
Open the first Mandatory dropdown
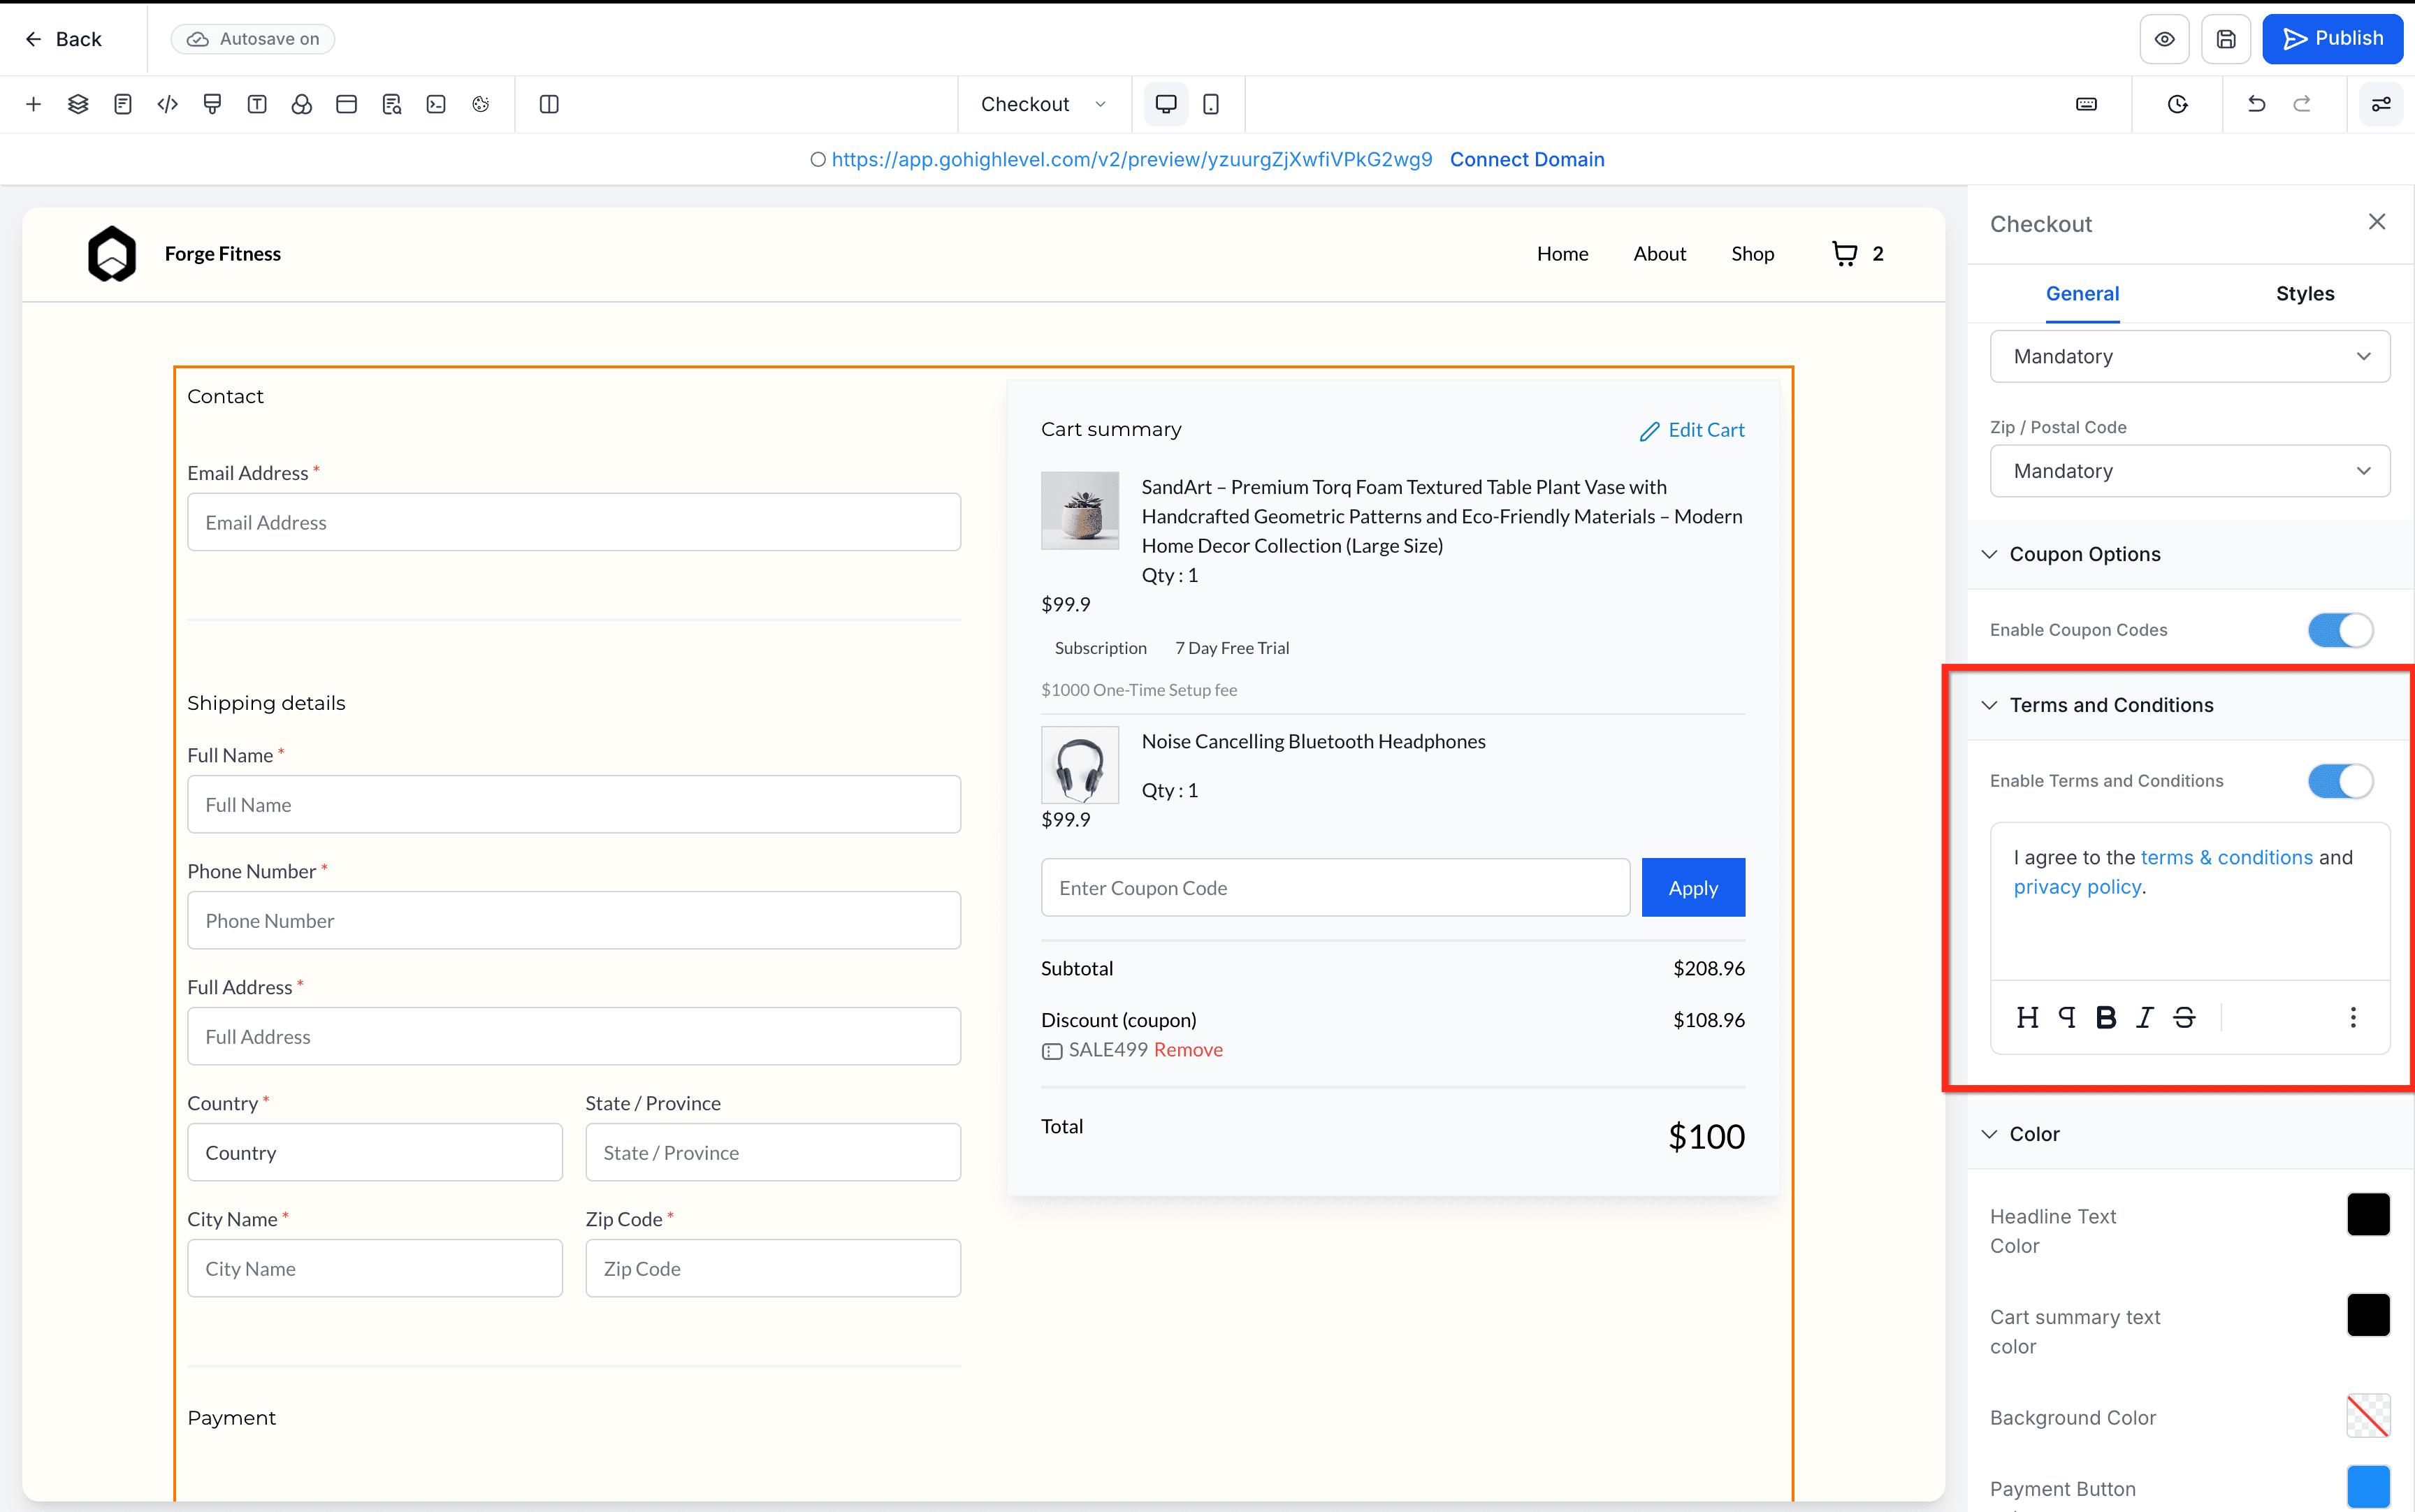click(2190, 357)
